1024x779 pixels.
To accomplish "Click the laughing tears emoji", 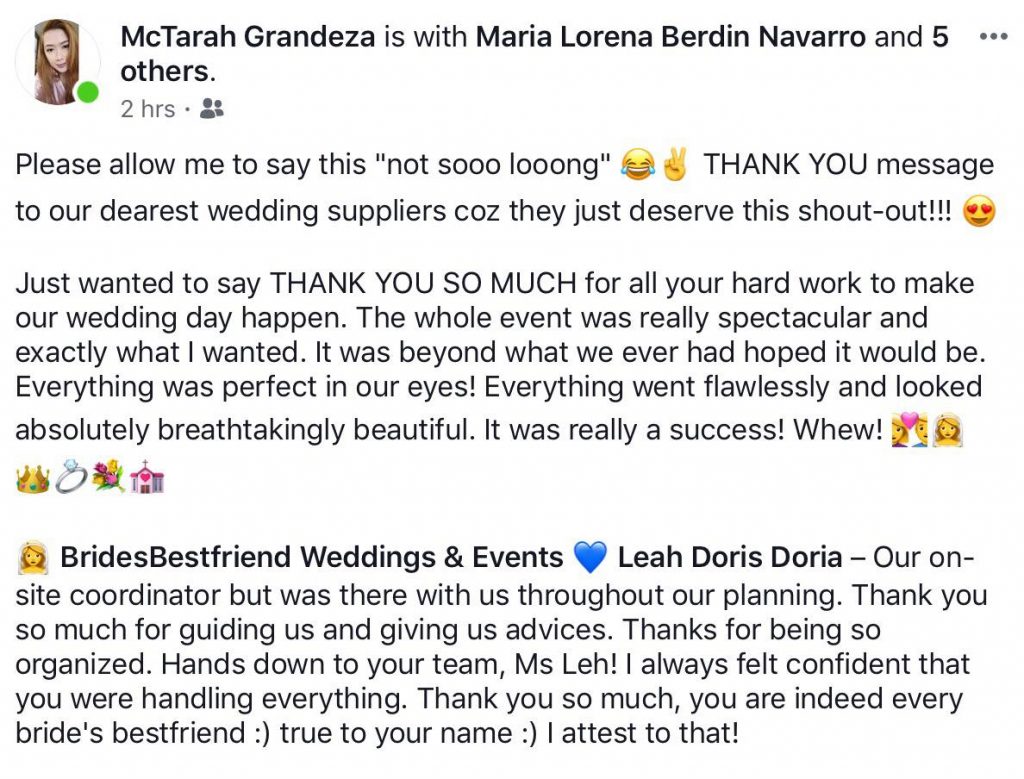I will coord(637,164).
